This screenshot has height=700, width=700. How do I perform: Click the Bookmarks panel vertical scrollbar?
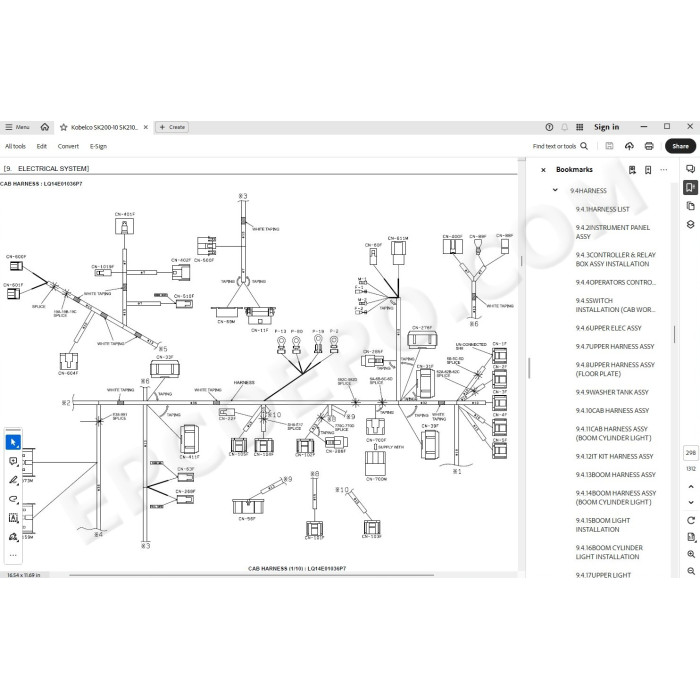click(x=674, y=334)
